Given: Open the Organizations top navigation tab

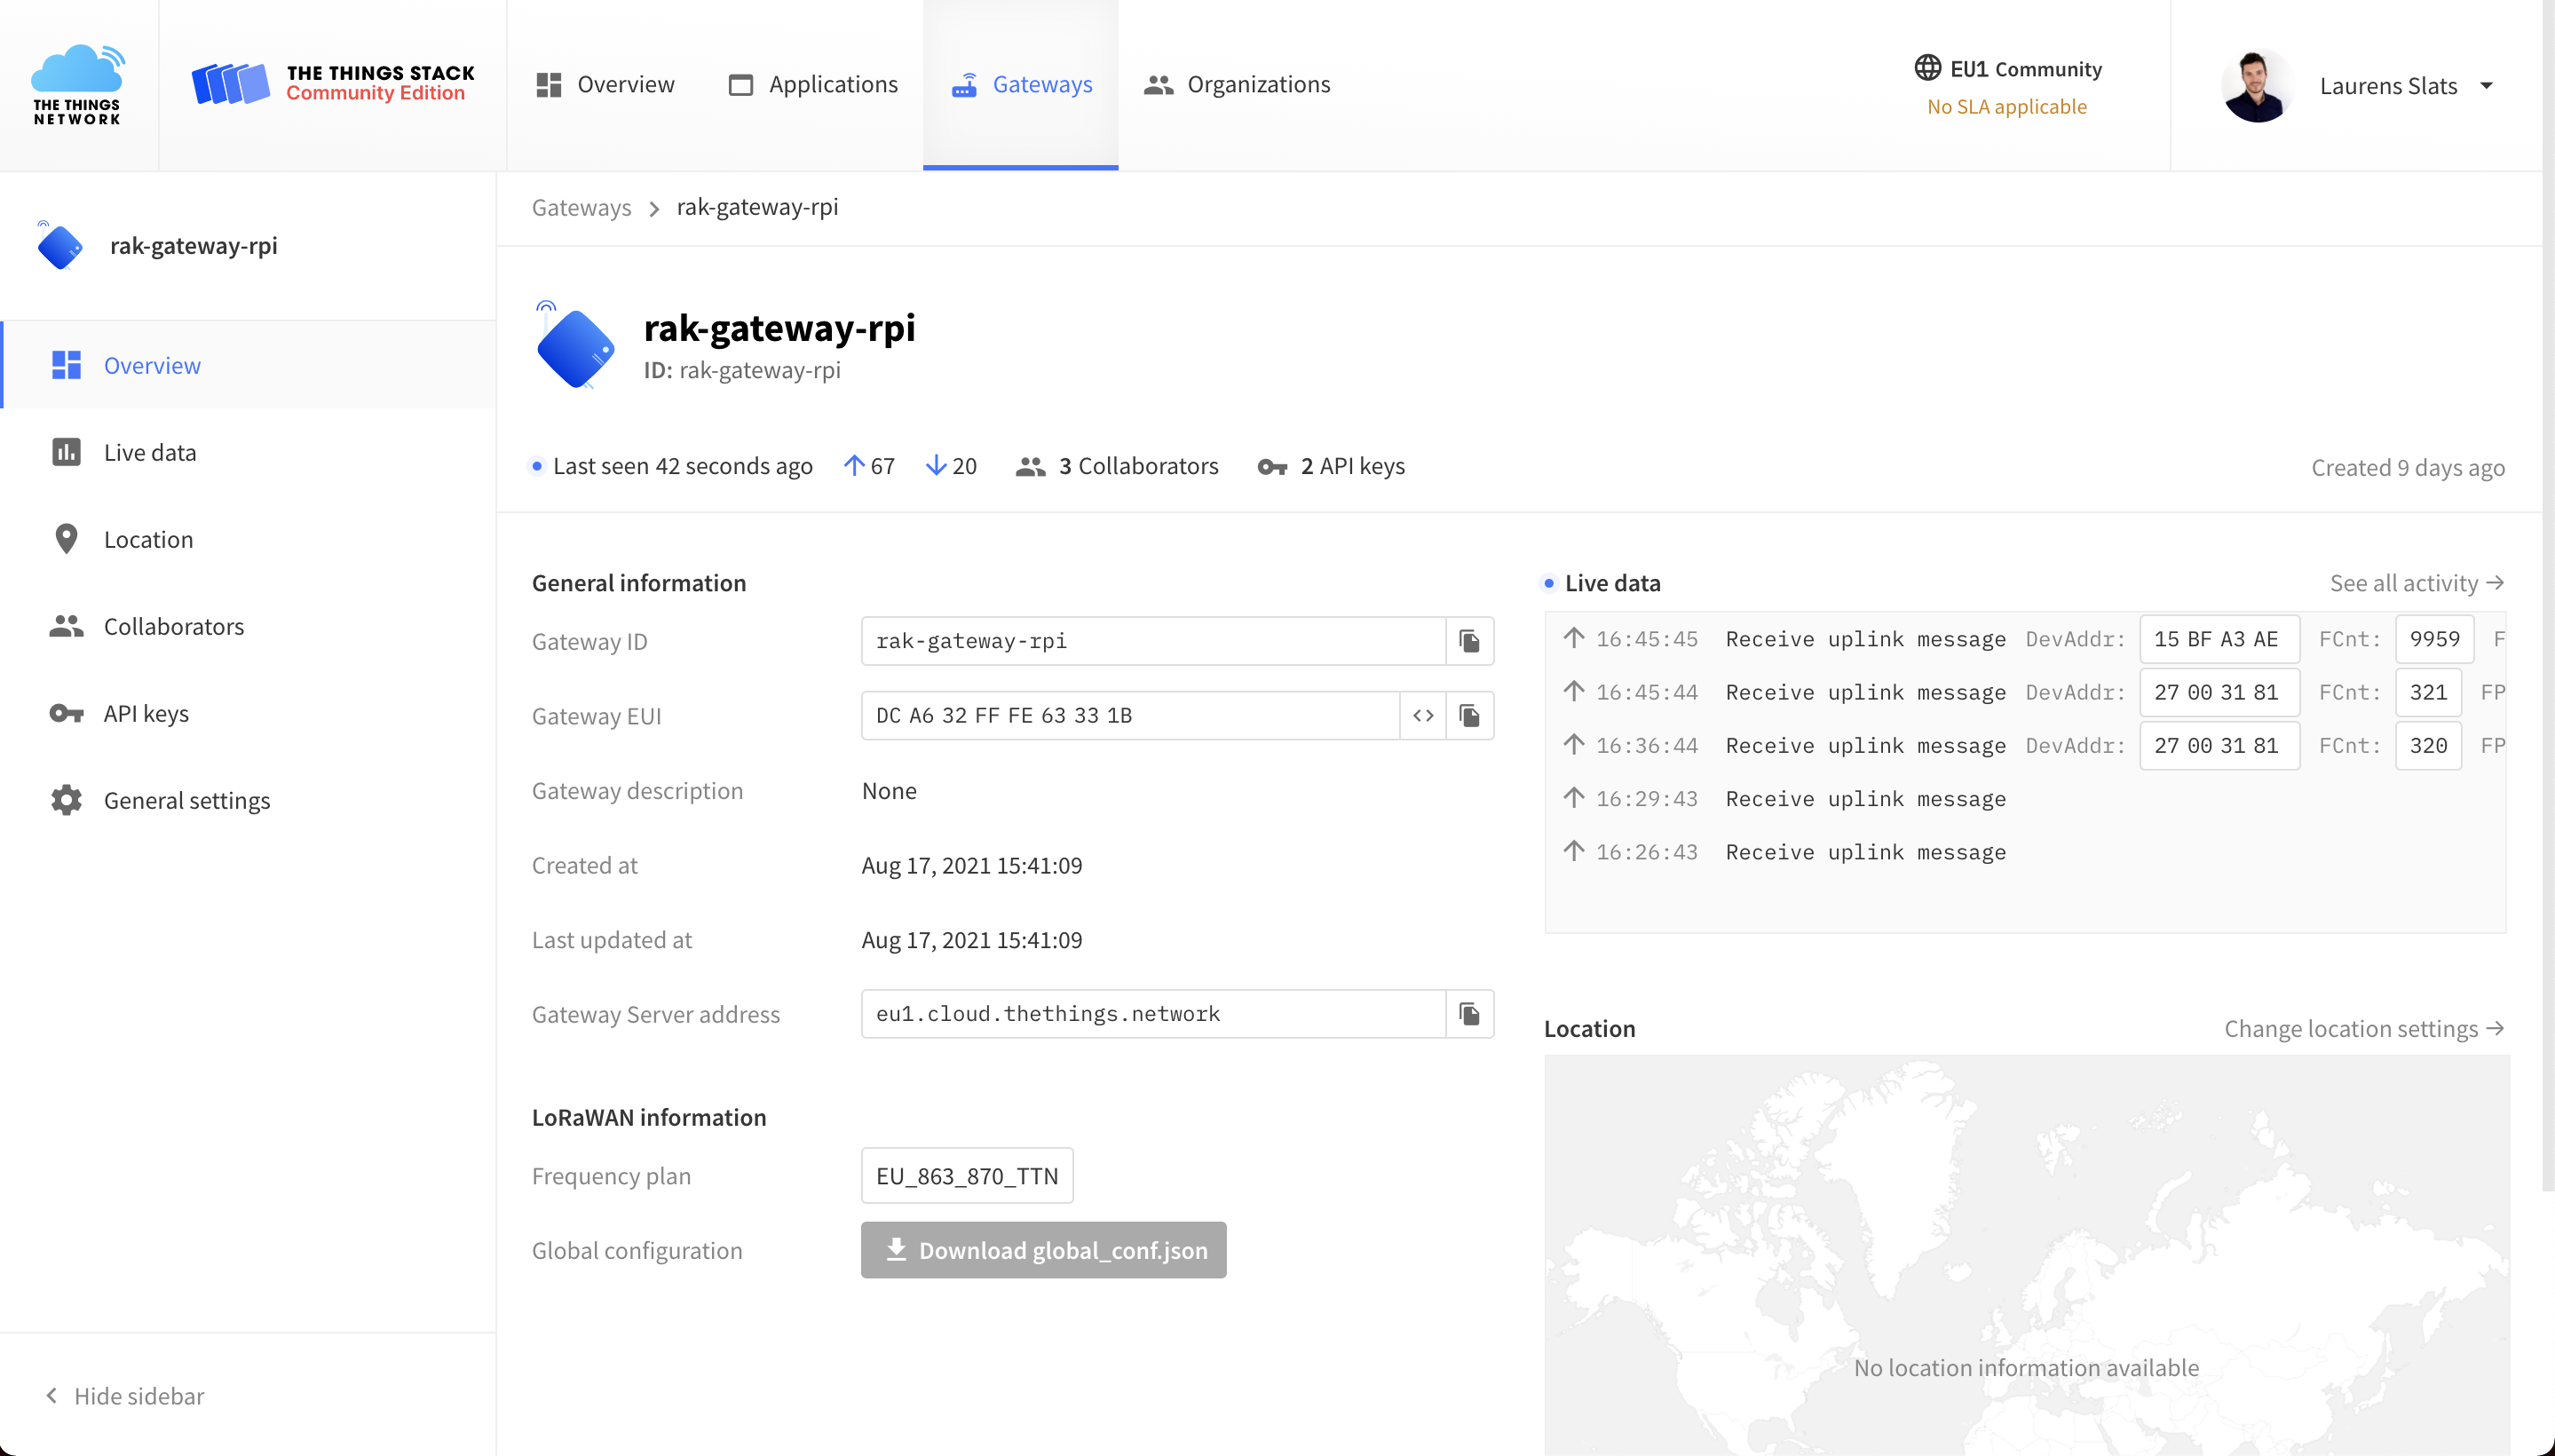Looking at the screenshot, I should point(1236,84).
